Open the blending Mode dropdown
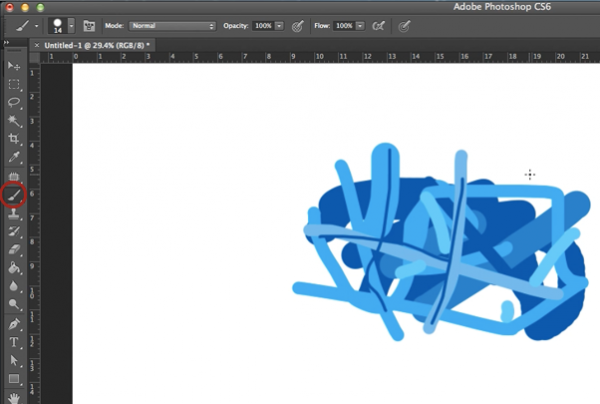 pos(172,25)
